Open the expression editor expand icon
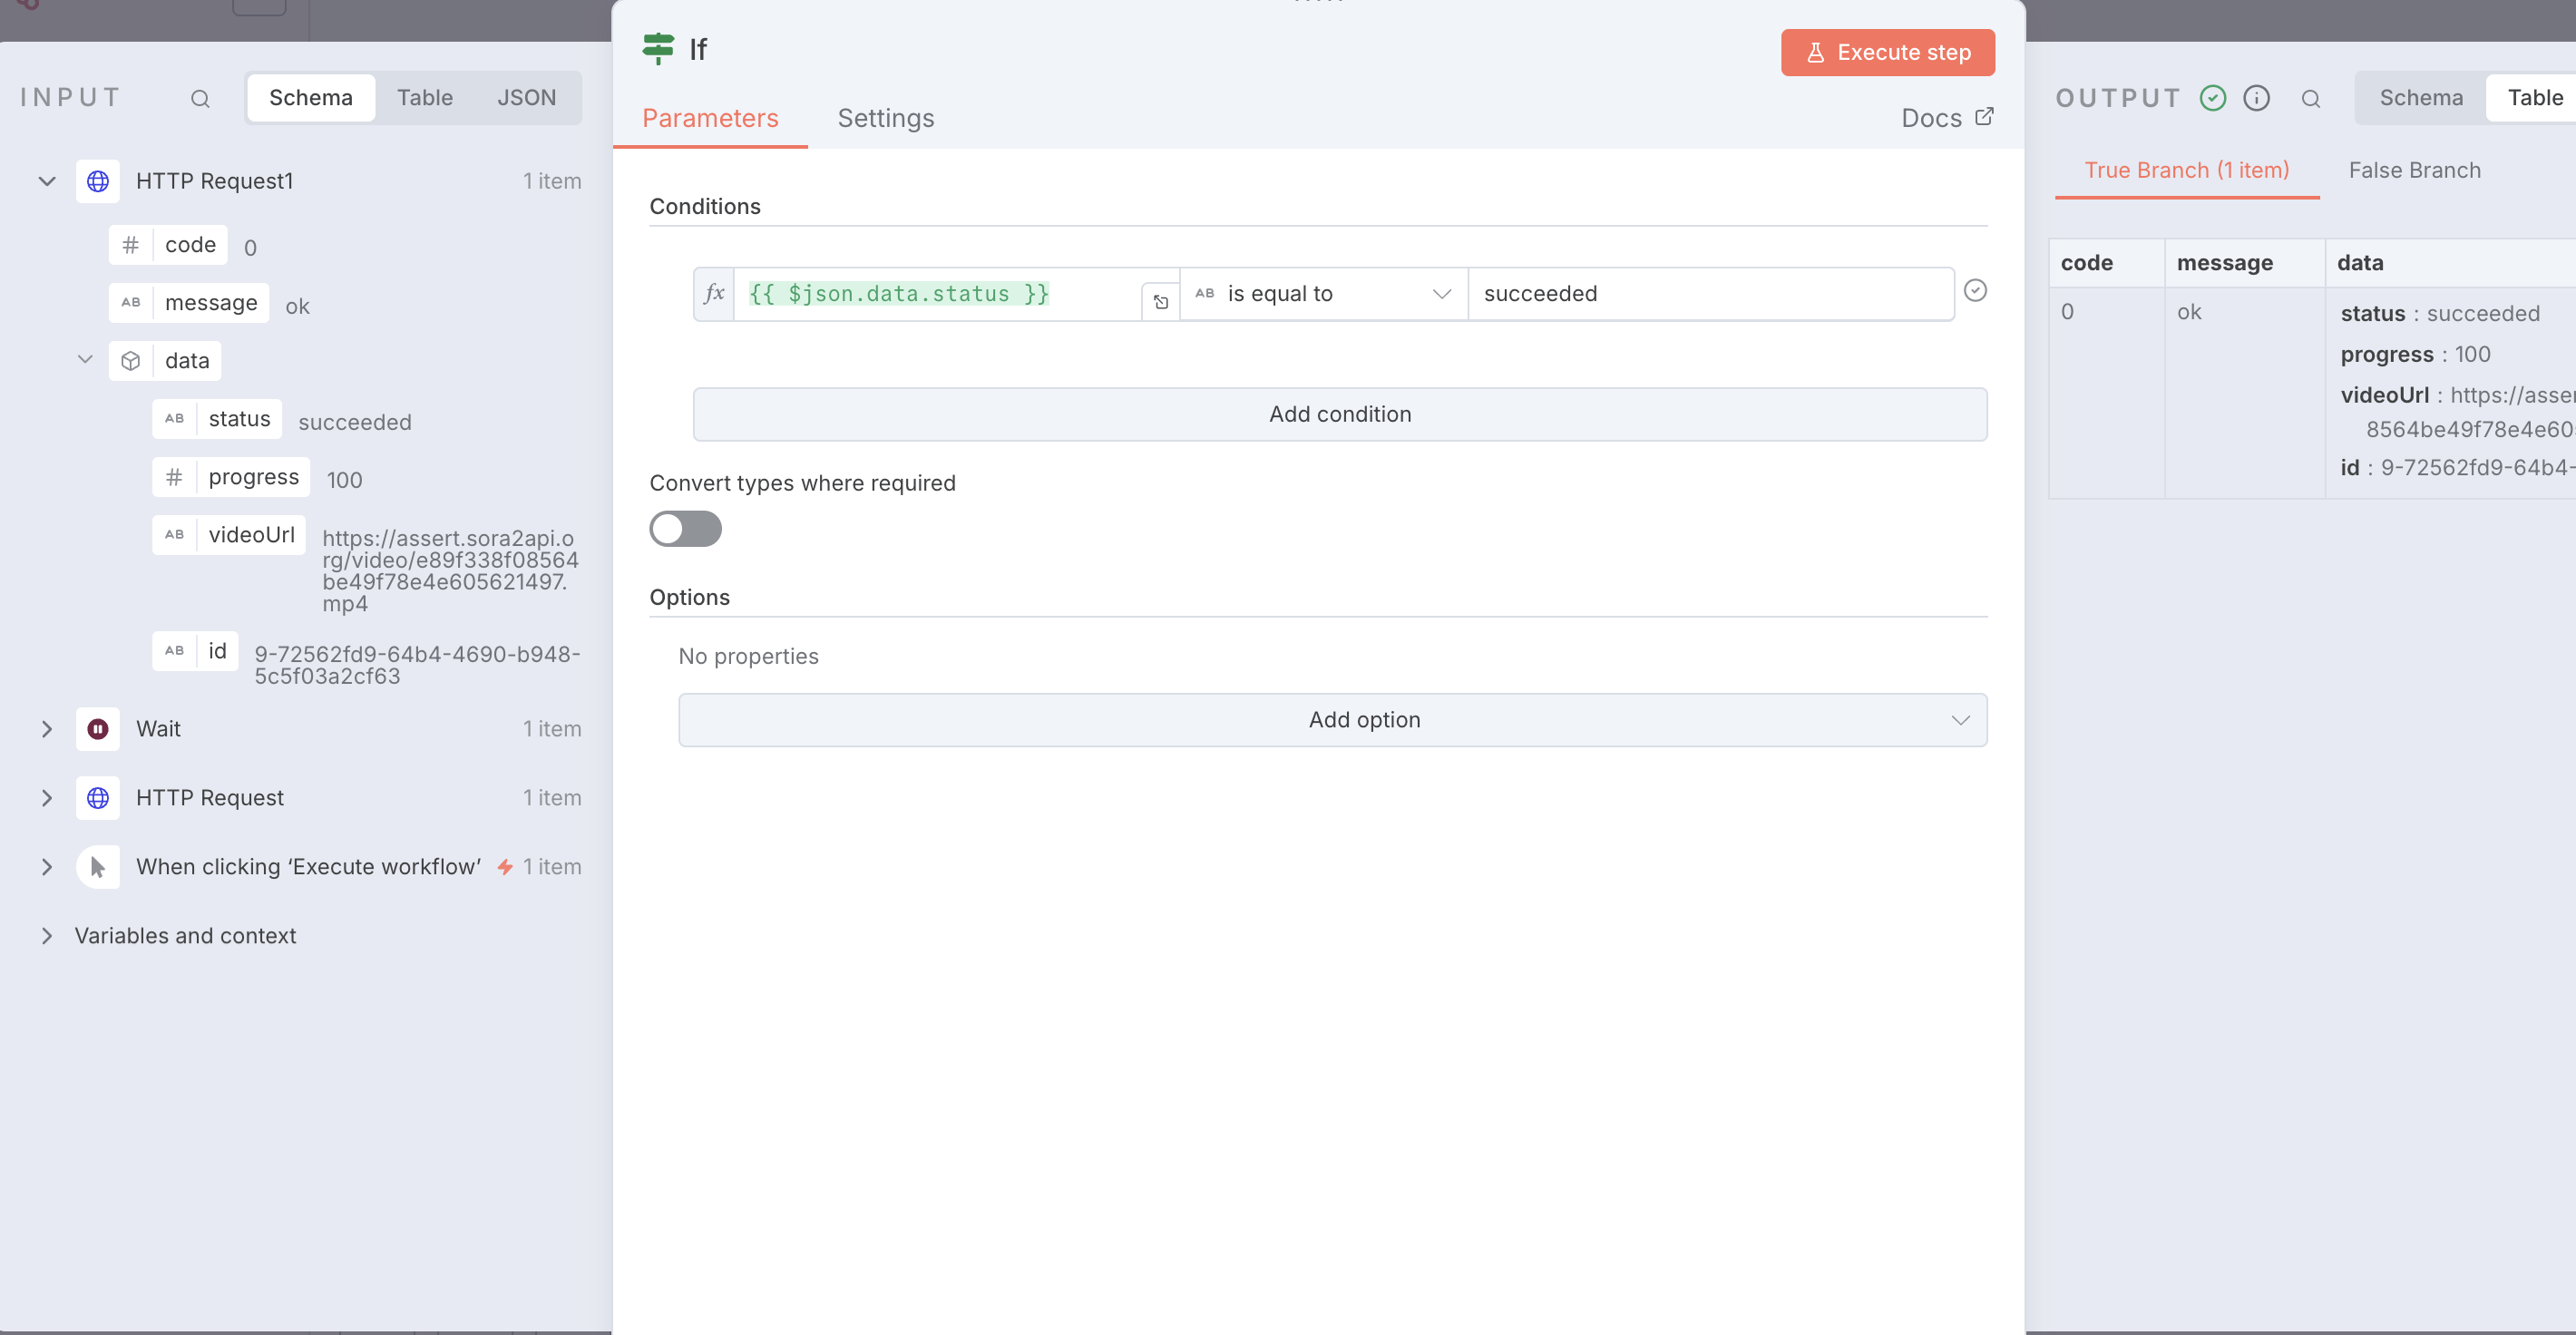 pyautogui.click(x=1160, y=301)
